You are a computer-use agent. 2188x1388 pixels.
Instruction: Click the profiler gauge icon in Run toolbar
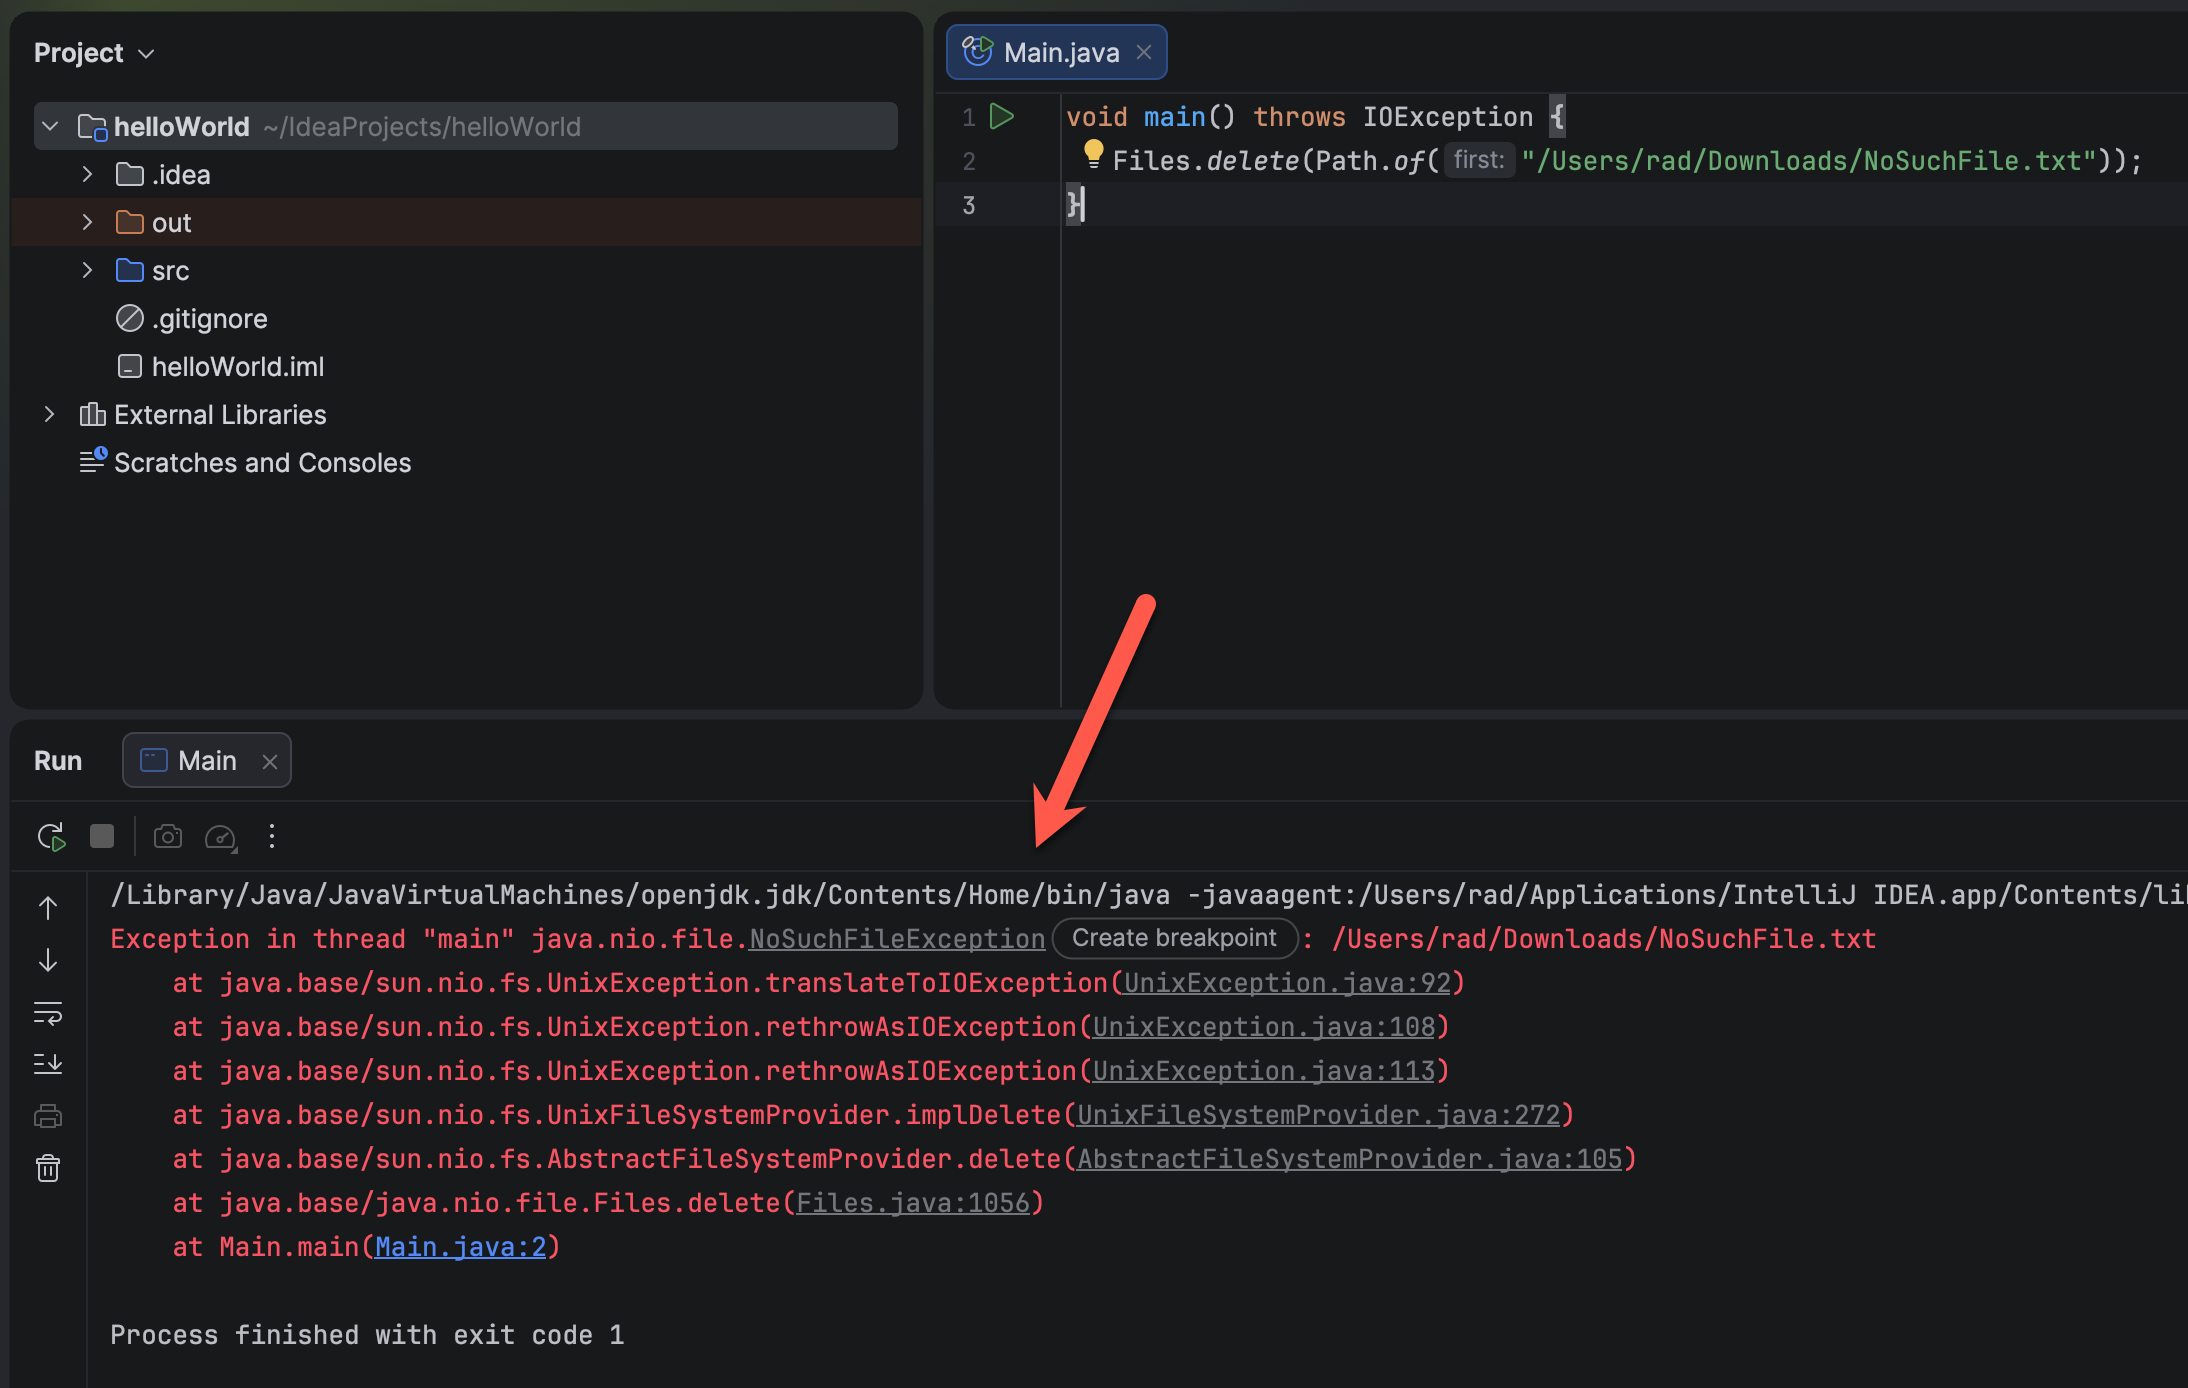coord(220,837)
